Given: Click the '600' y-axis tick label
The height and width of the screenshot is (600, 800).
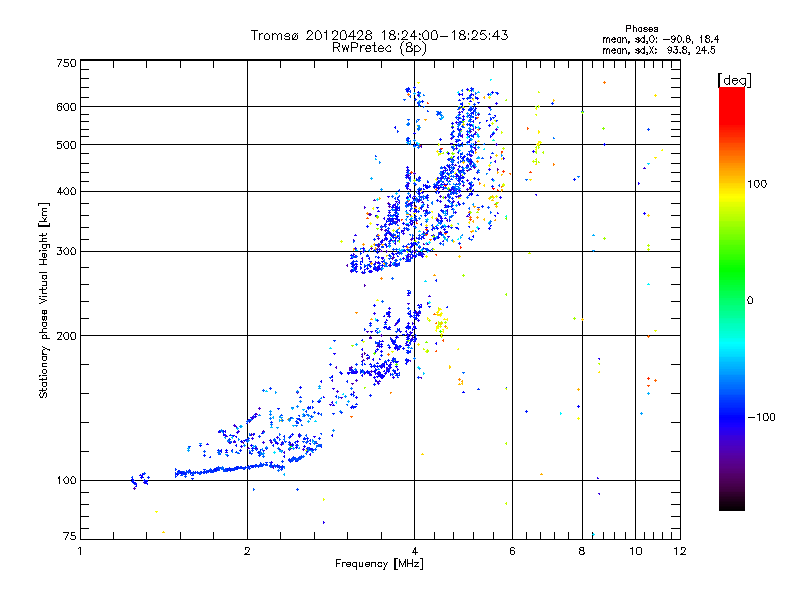Looking at the screenshot, I should tap(66, 107).
